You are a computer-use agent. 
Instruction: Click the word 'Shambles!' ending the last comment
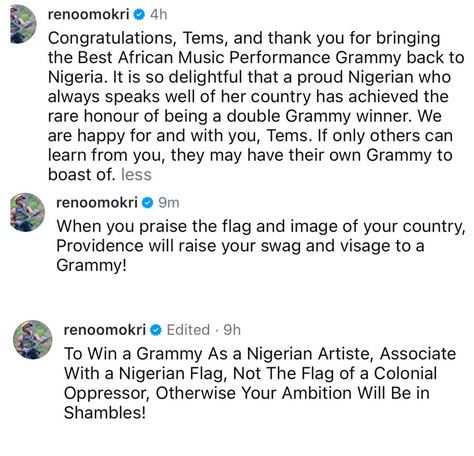coord(105,413)
